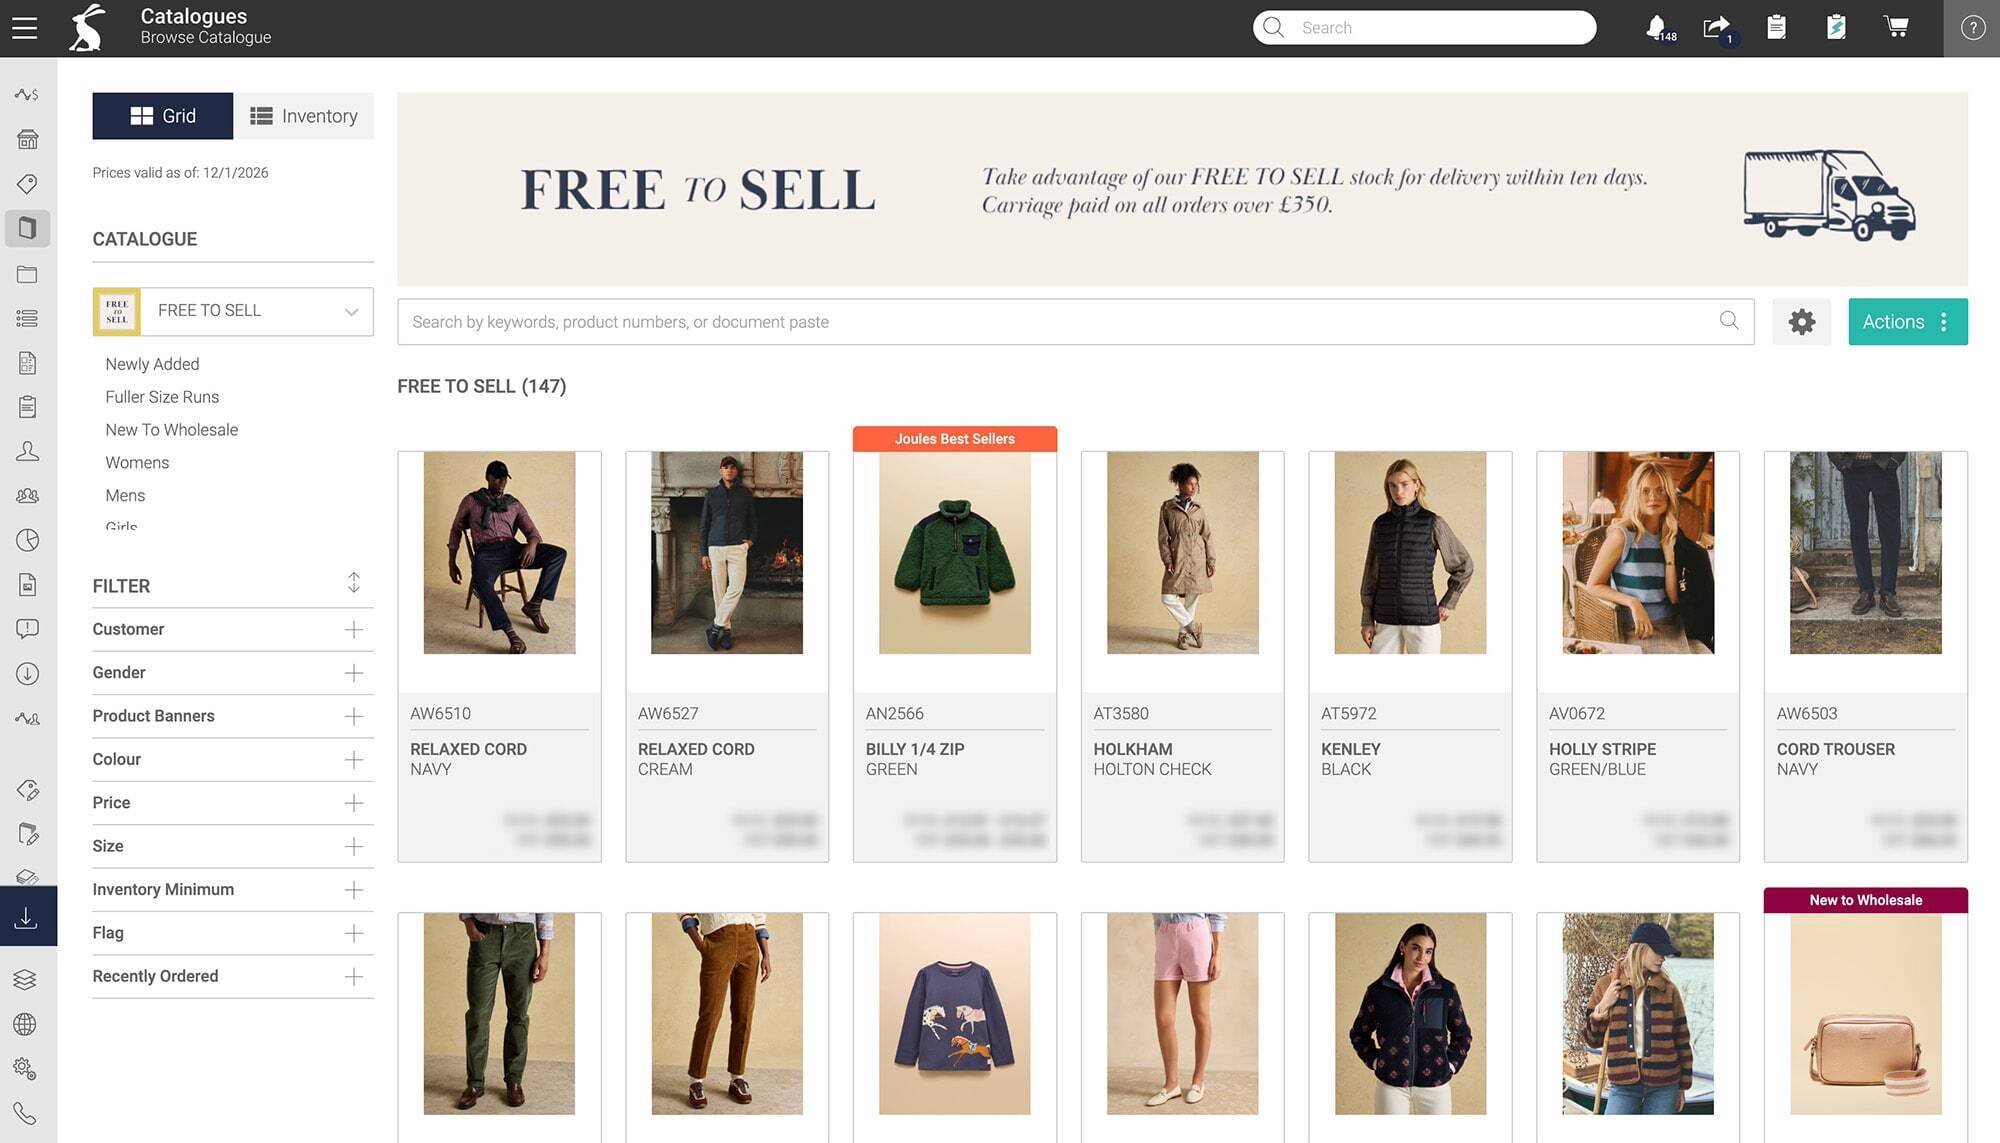2000x1143 pixels.
Task: Open catalogue settings gear
Action: pyautogui.click(x=1801, y=322)
